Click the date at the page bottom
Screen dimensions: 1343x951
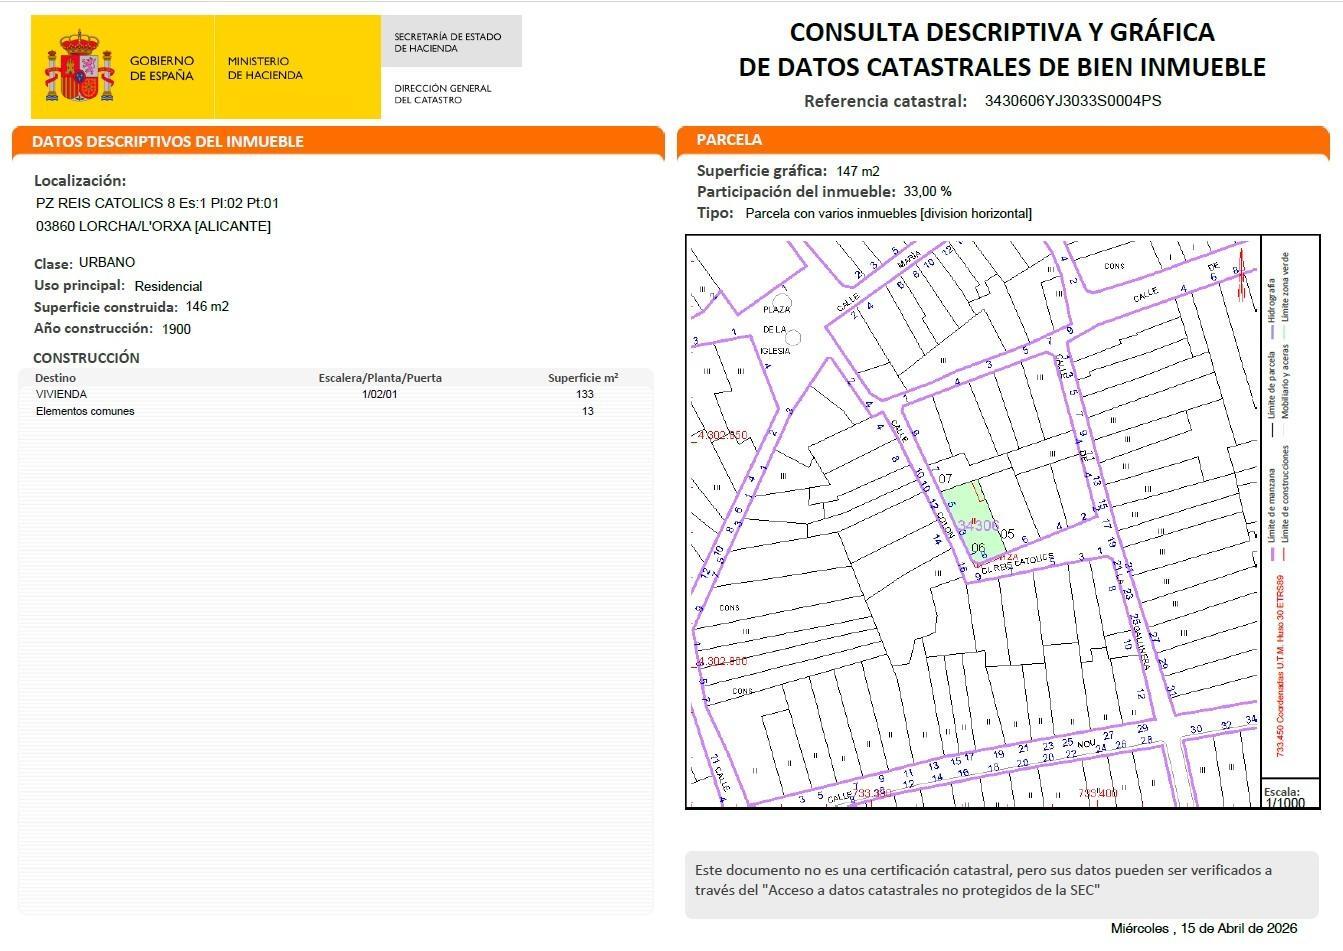coord(1204,928)
